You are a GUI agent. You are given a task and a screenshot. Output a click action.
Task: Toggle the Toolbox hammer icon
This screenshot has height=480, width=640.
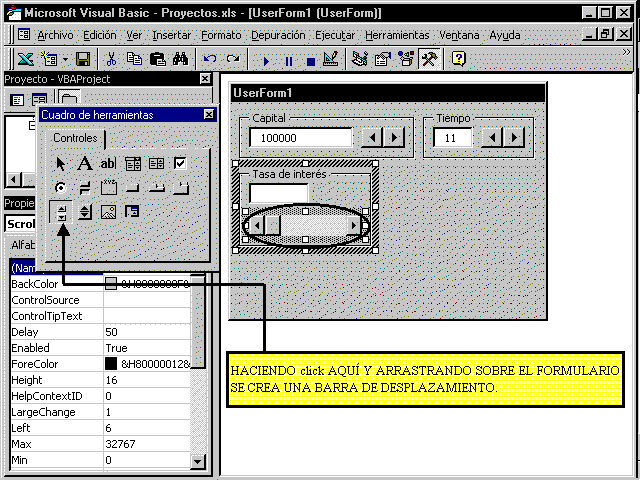[429, 60]
